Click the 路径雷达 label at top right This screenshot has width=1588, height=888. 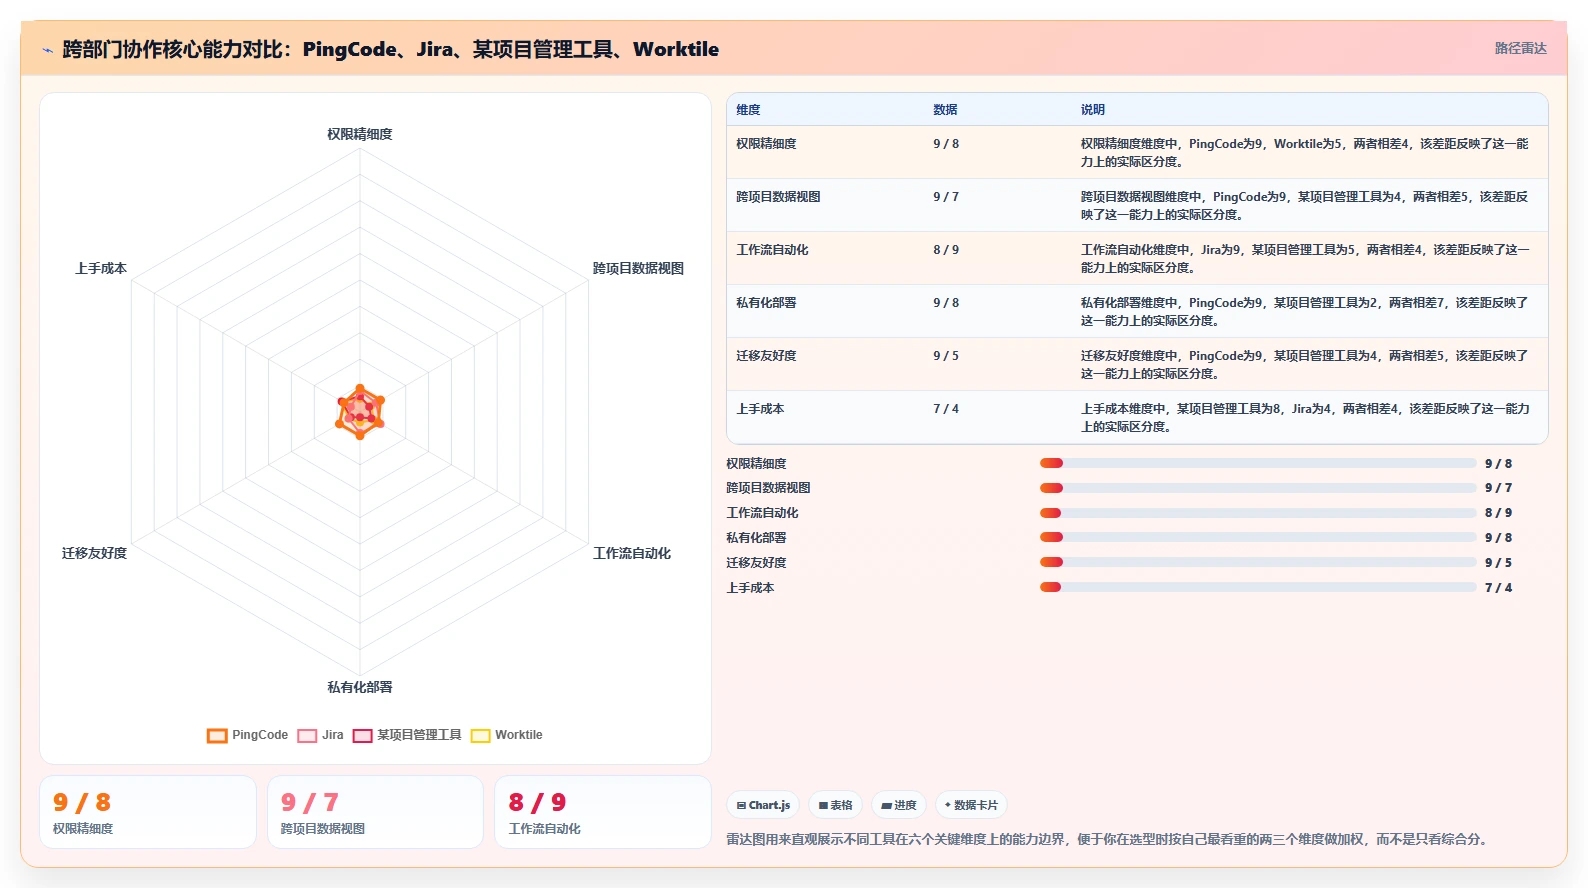pyautogui.click(x=1520, y=48)
